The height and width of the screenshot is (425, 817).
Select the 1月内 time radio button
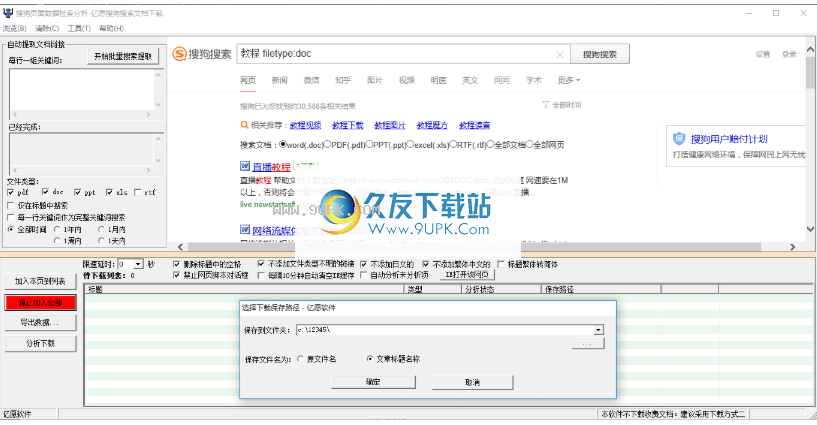click(x=102, y=229)
